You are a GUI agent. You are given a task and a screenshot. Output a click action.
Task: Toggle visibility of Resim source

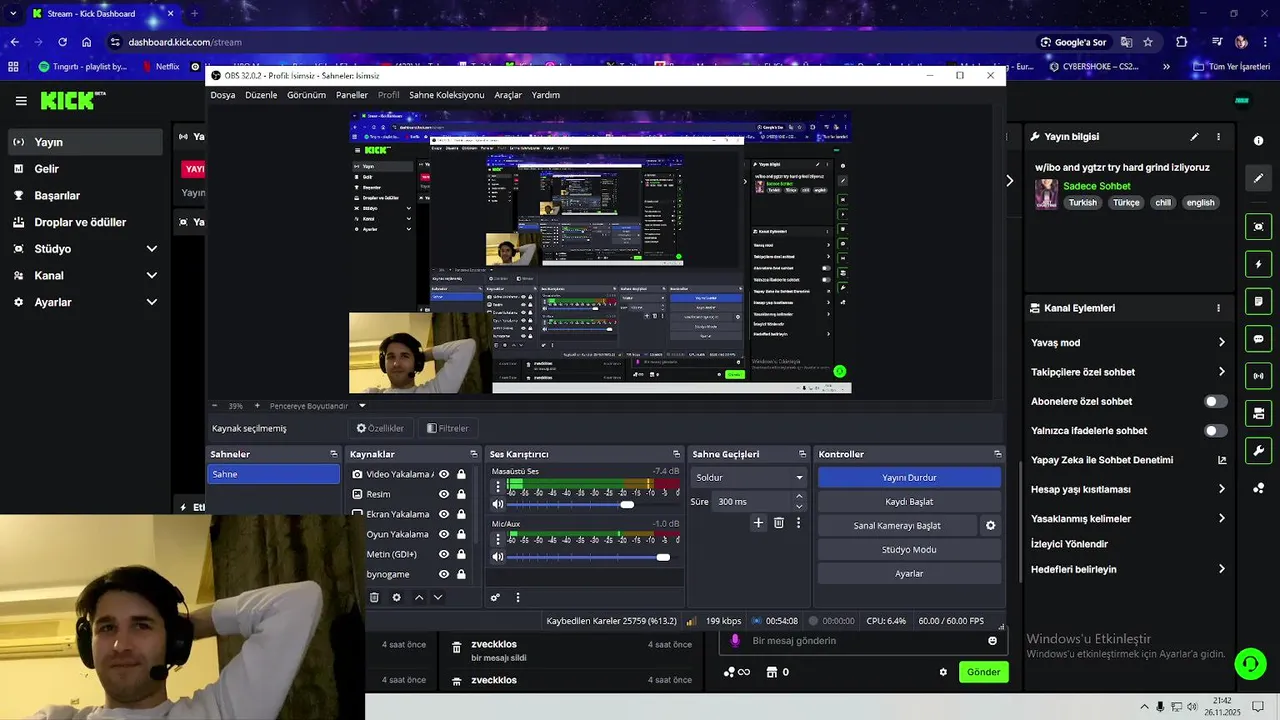(444, 494)
